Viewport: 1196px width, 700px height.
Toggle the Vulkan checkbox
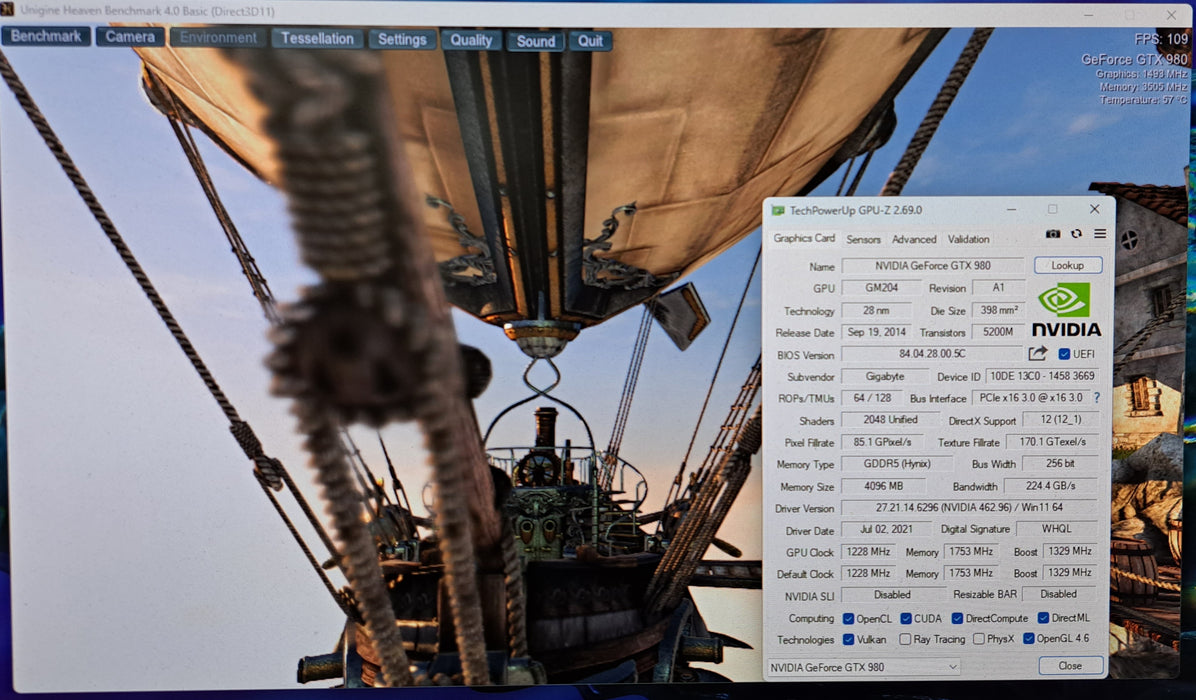click(x=848, y=639)
